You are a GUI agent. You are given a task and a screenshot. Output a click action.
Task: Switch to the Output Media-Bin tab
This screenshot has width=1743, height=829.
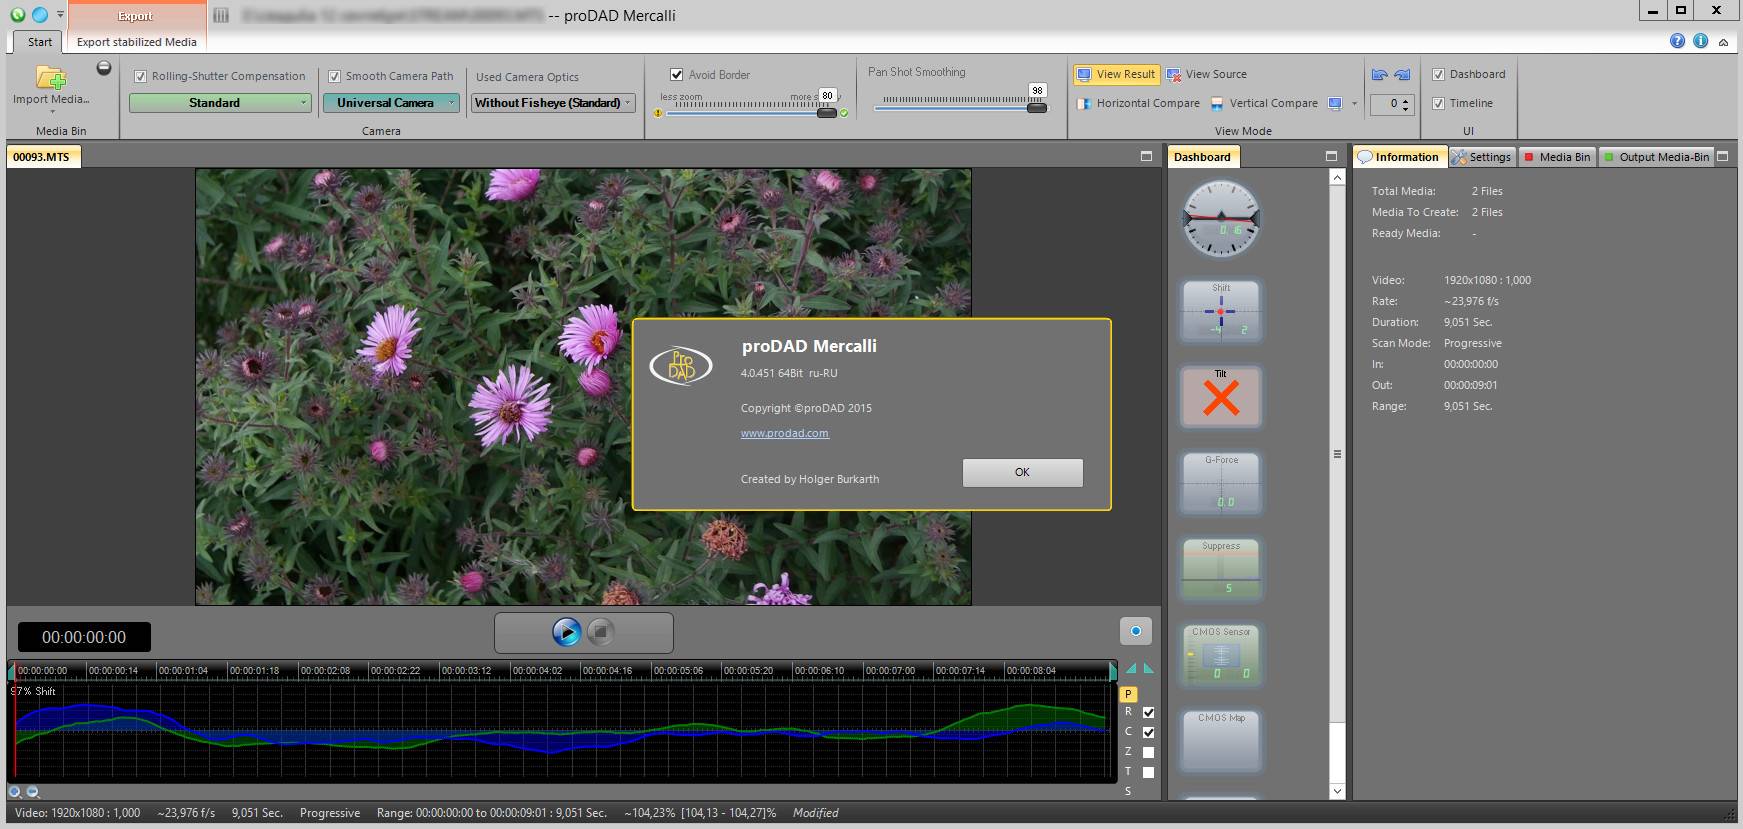click(x=1656, y=157)
